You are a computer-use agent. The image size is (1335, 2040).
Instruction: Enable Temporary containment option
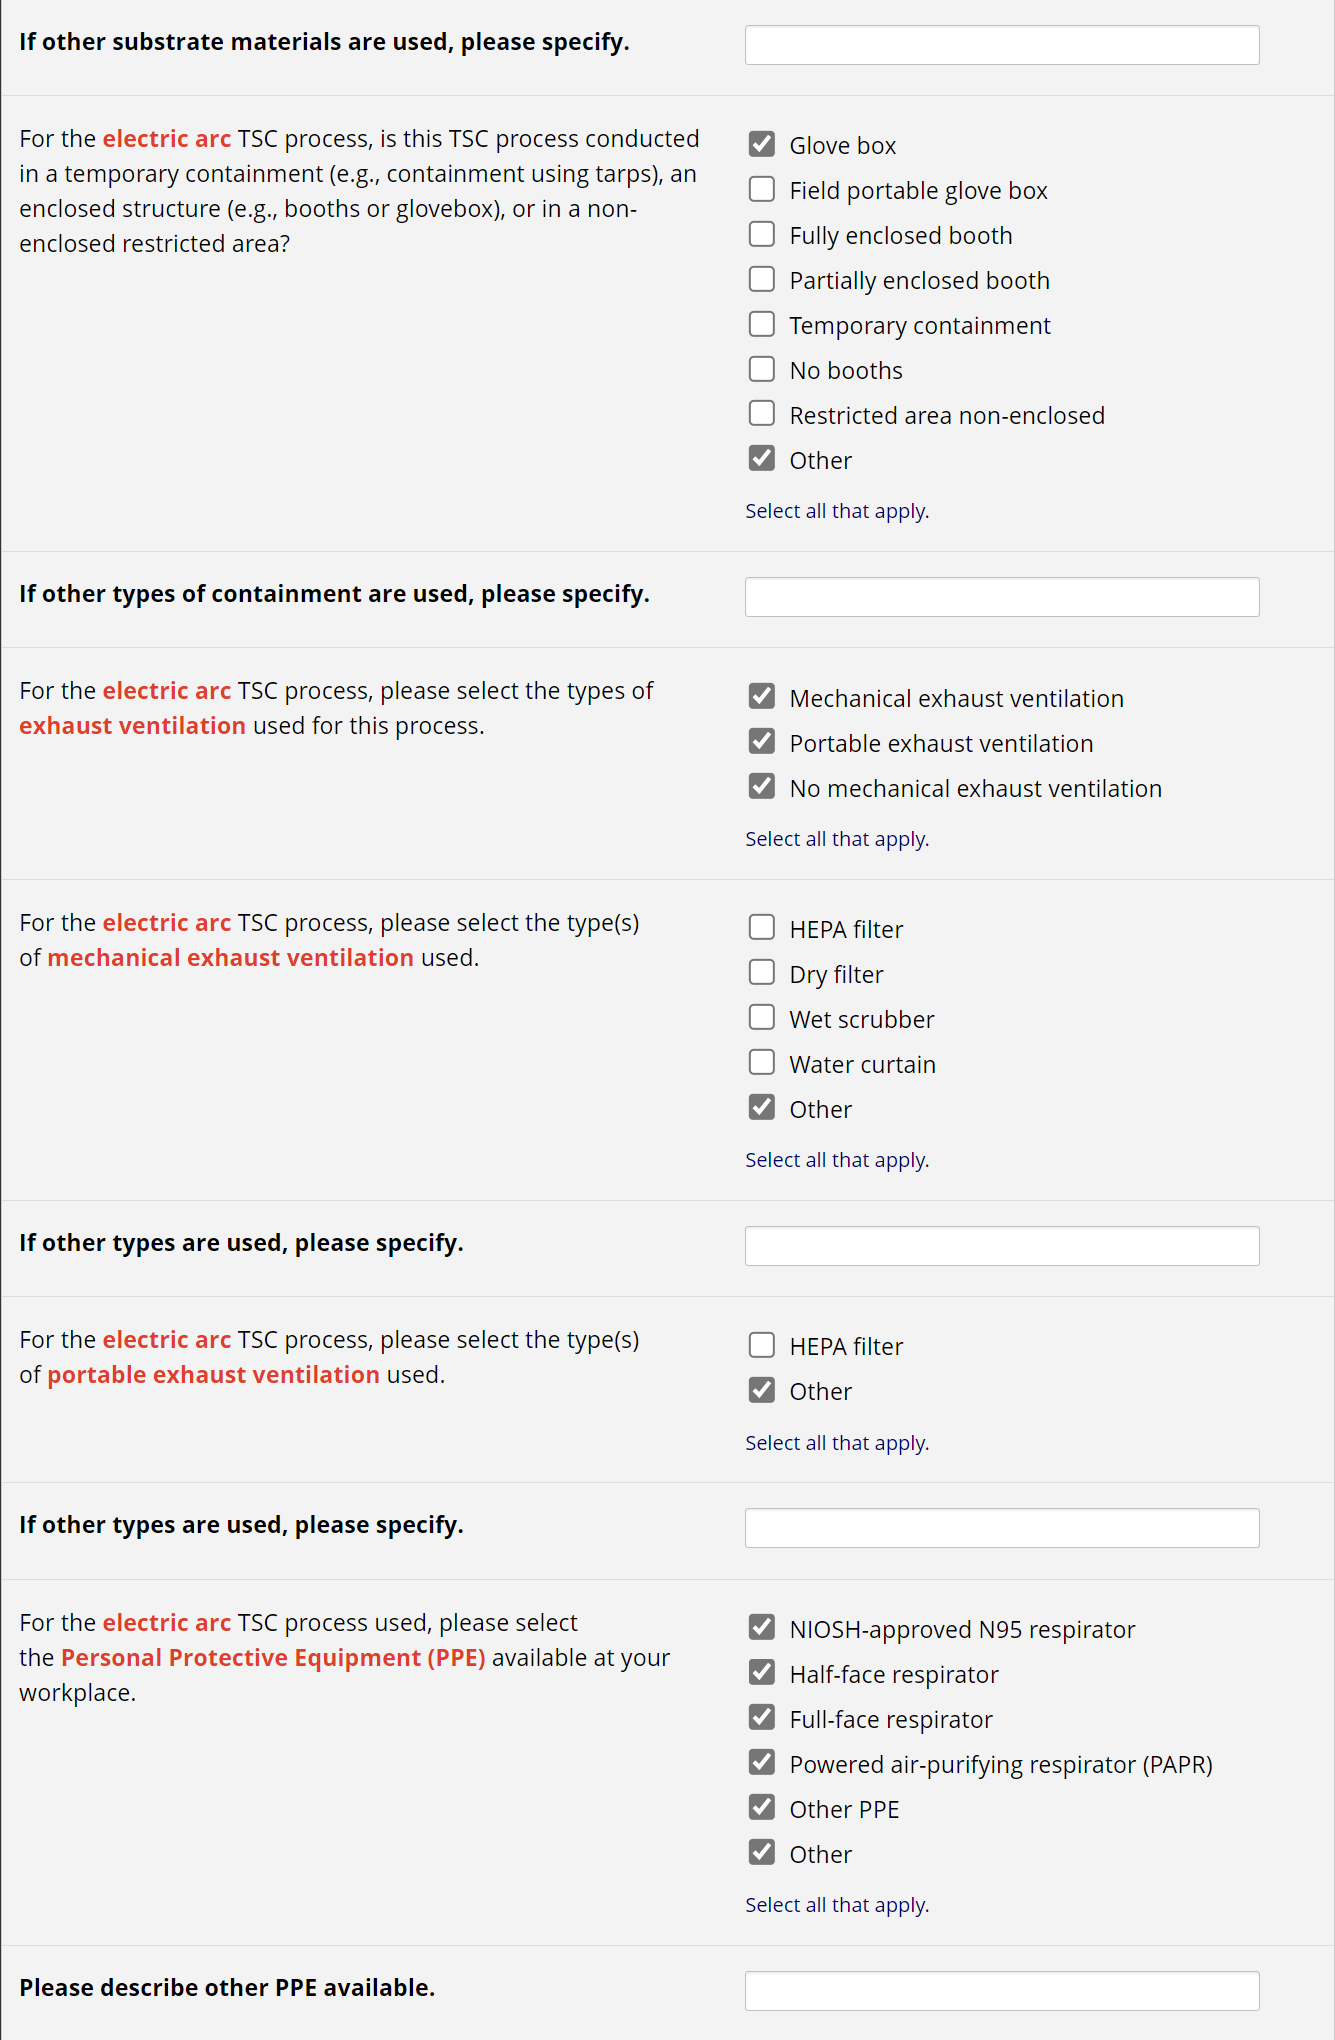click(762, 324)
